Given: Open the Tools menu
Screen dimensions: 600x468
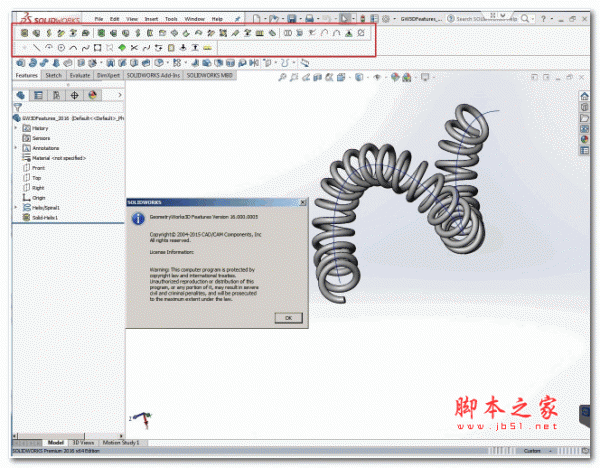Looking at the screenshot, I should [171, 19].
